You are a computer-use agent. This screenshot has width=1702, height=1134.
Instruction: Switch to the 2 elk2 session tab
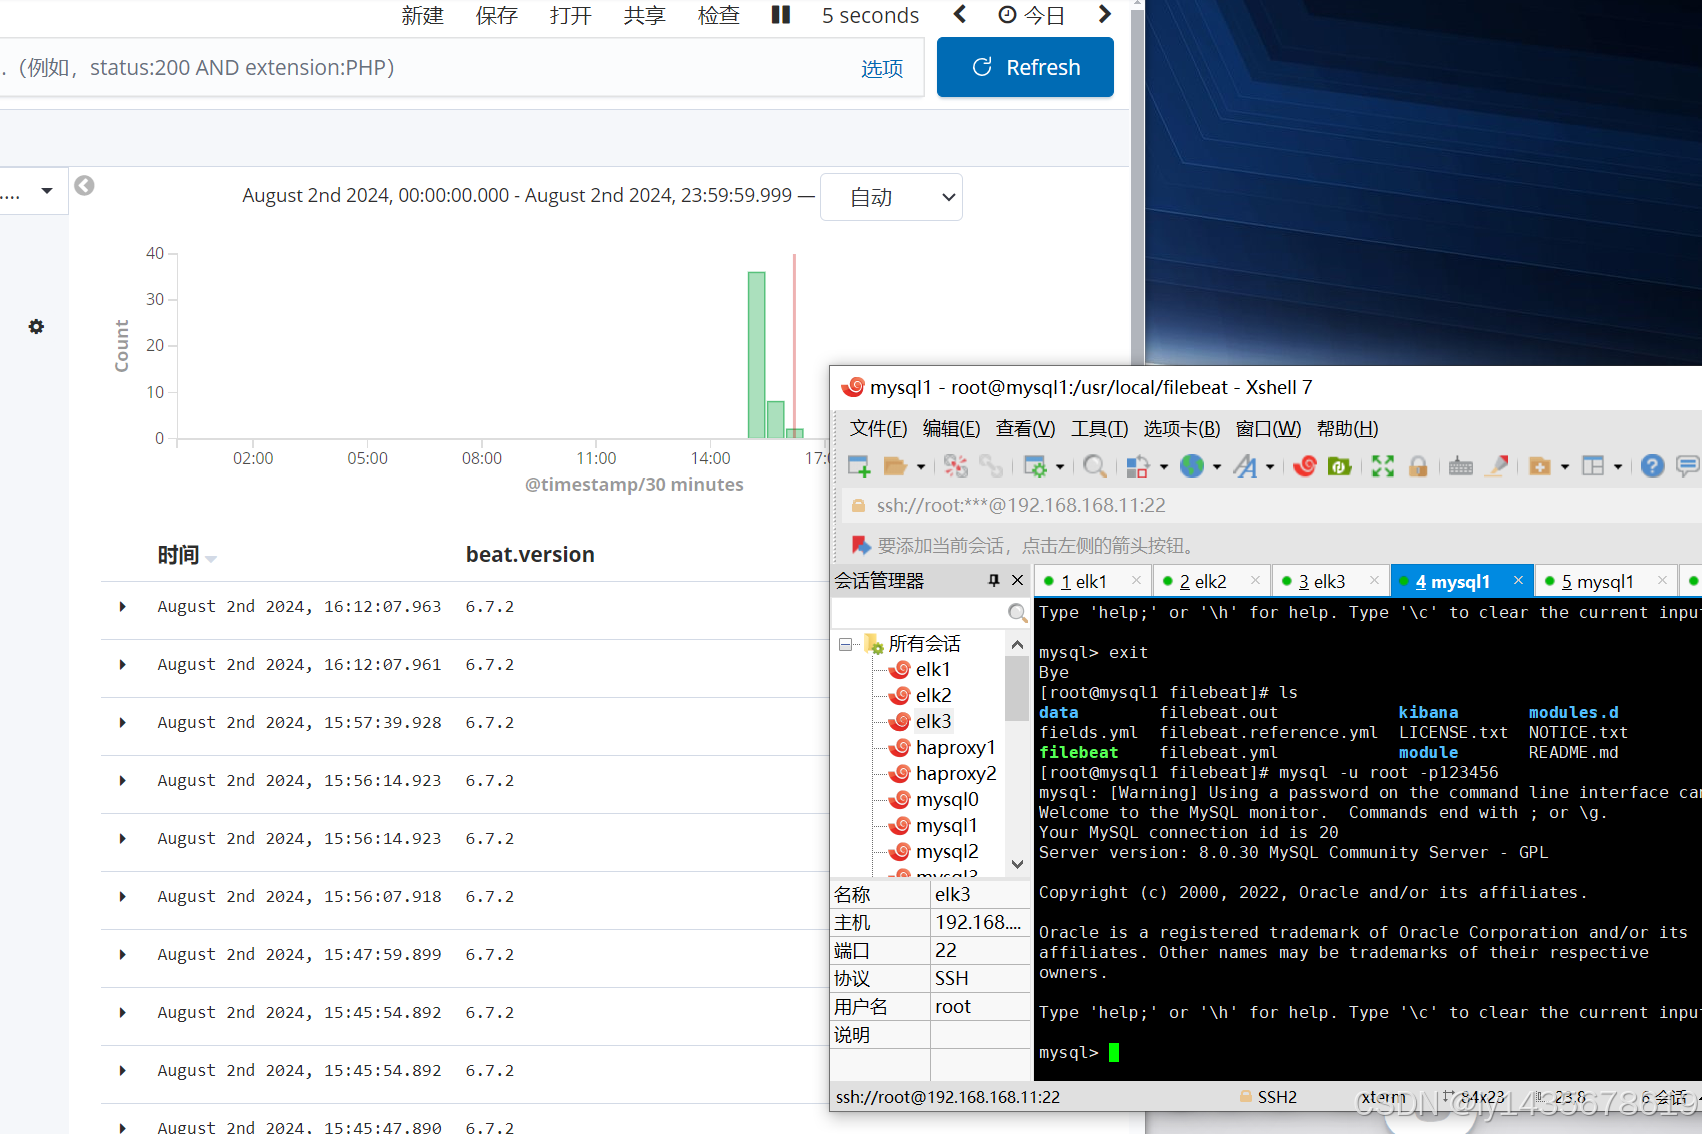pos(1202,582)
